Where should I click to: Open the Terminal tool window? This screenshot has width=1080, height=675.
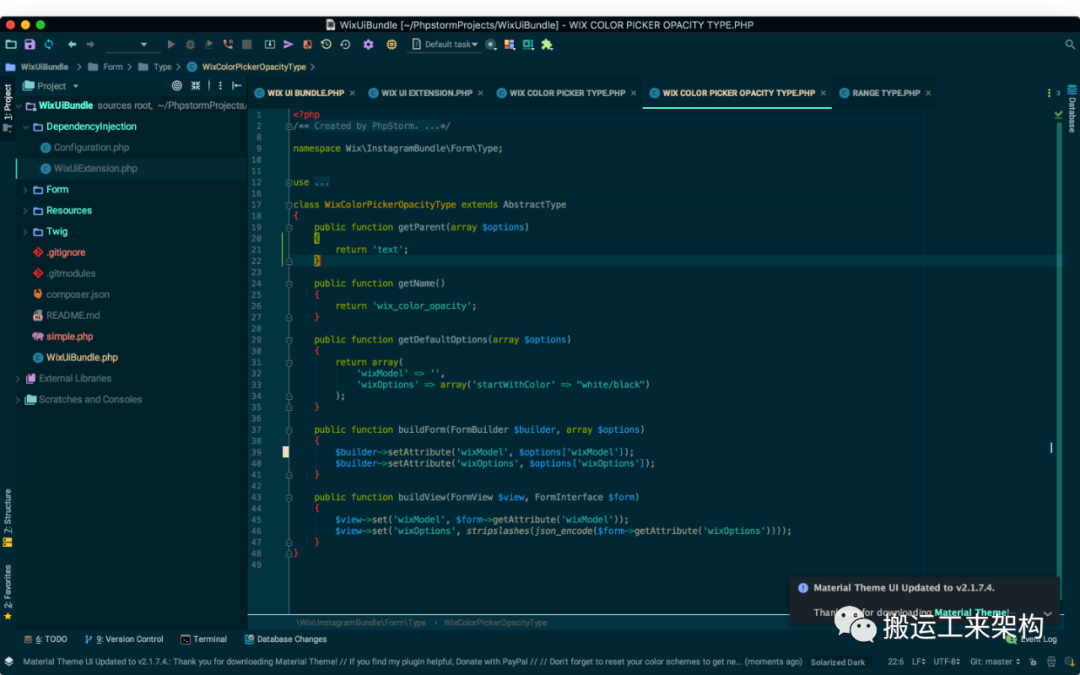click(x=204, y=639)
